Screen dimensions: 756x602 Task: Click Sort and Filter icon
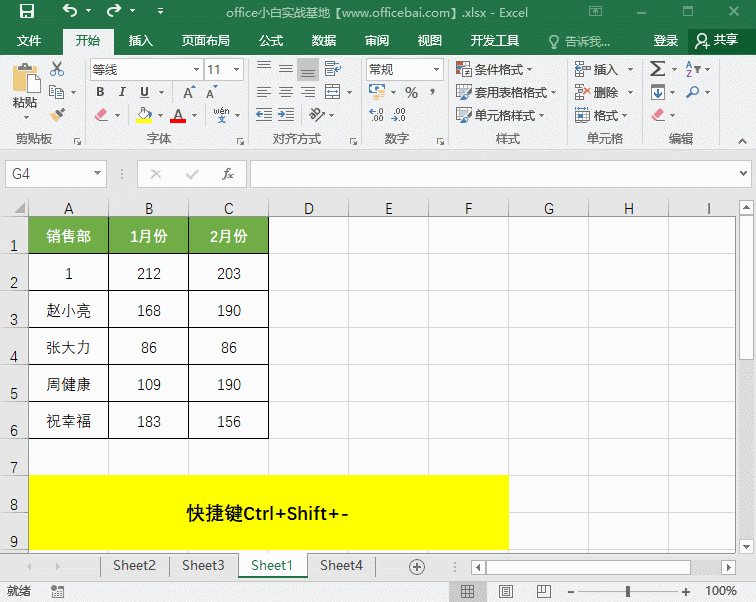[693, 69]
